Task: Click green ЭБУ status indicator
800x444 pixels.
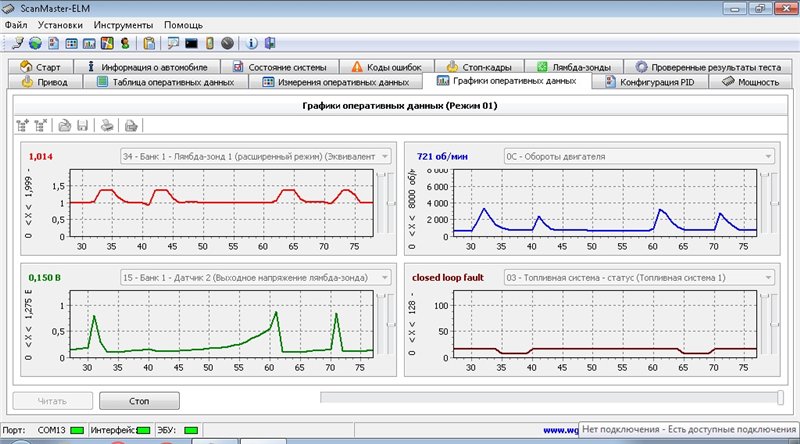Action: [x=191, y=430]
